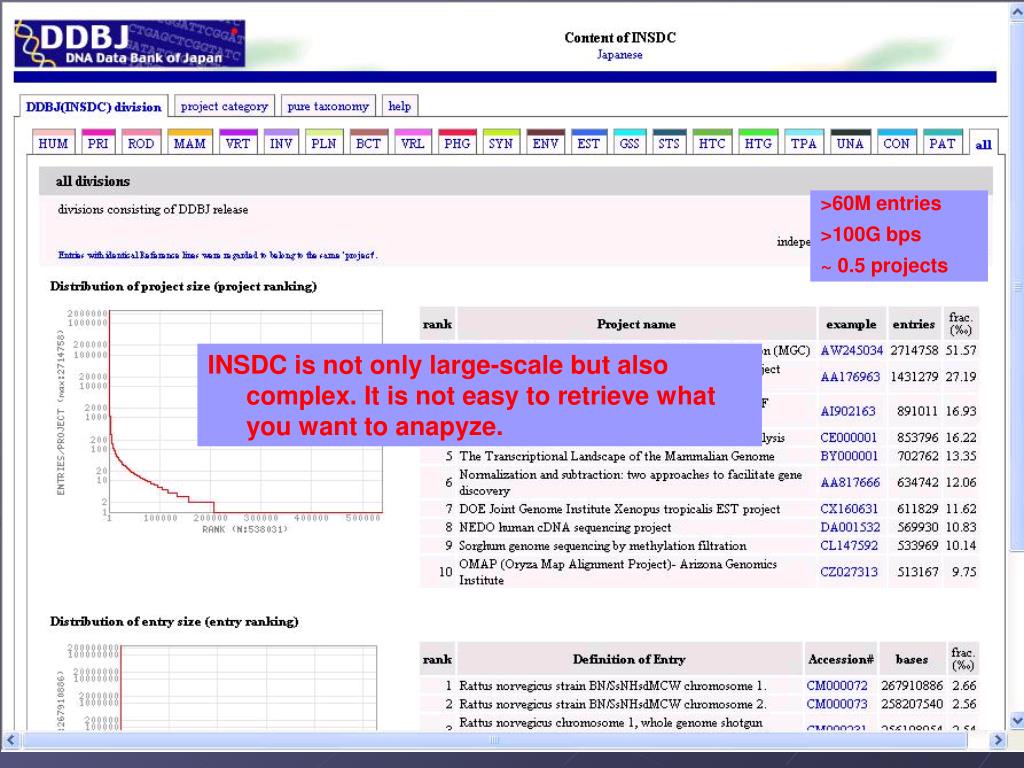Open example accession AI902163
The height and width of the screenshot is (768, 1024).
pyautogui.click(x=848, y=411)
